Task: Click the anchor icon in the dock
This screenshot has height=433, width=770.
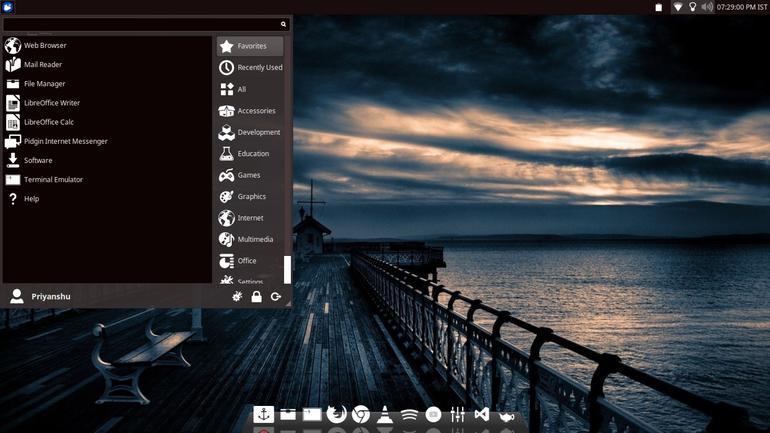Action: click(x=264, y=414)
